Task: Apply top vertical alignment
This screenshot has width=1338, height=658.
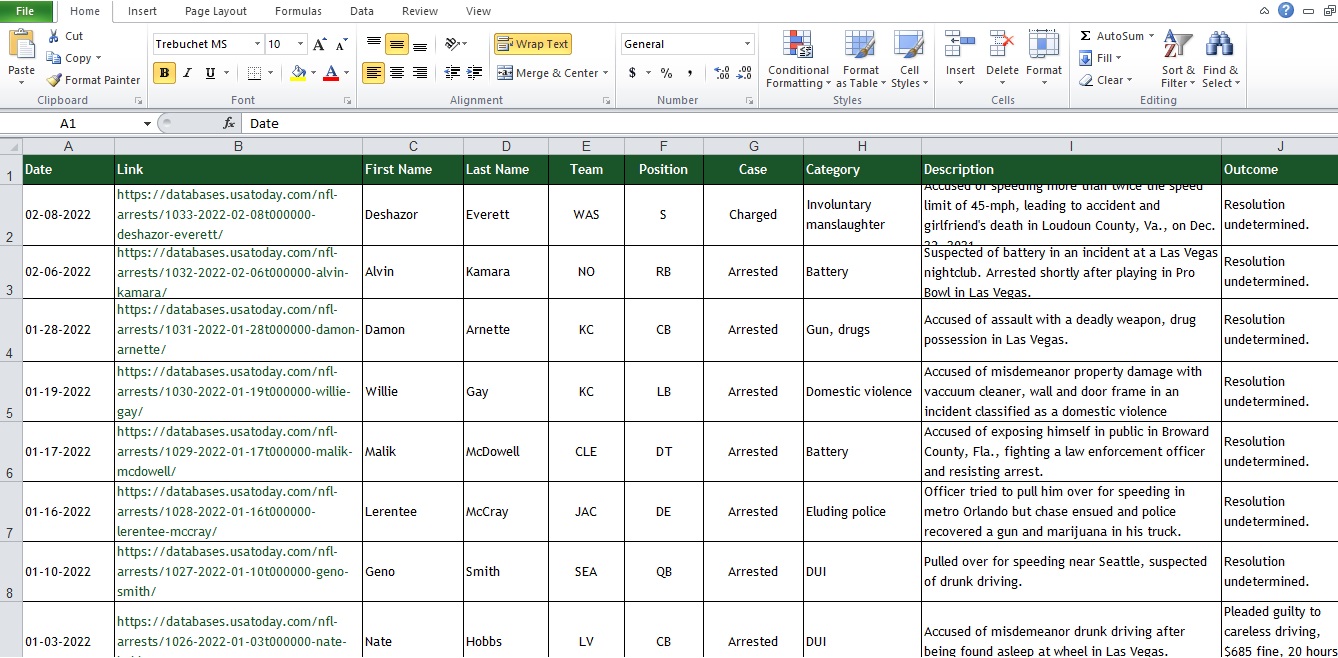Action: point(374,44)
